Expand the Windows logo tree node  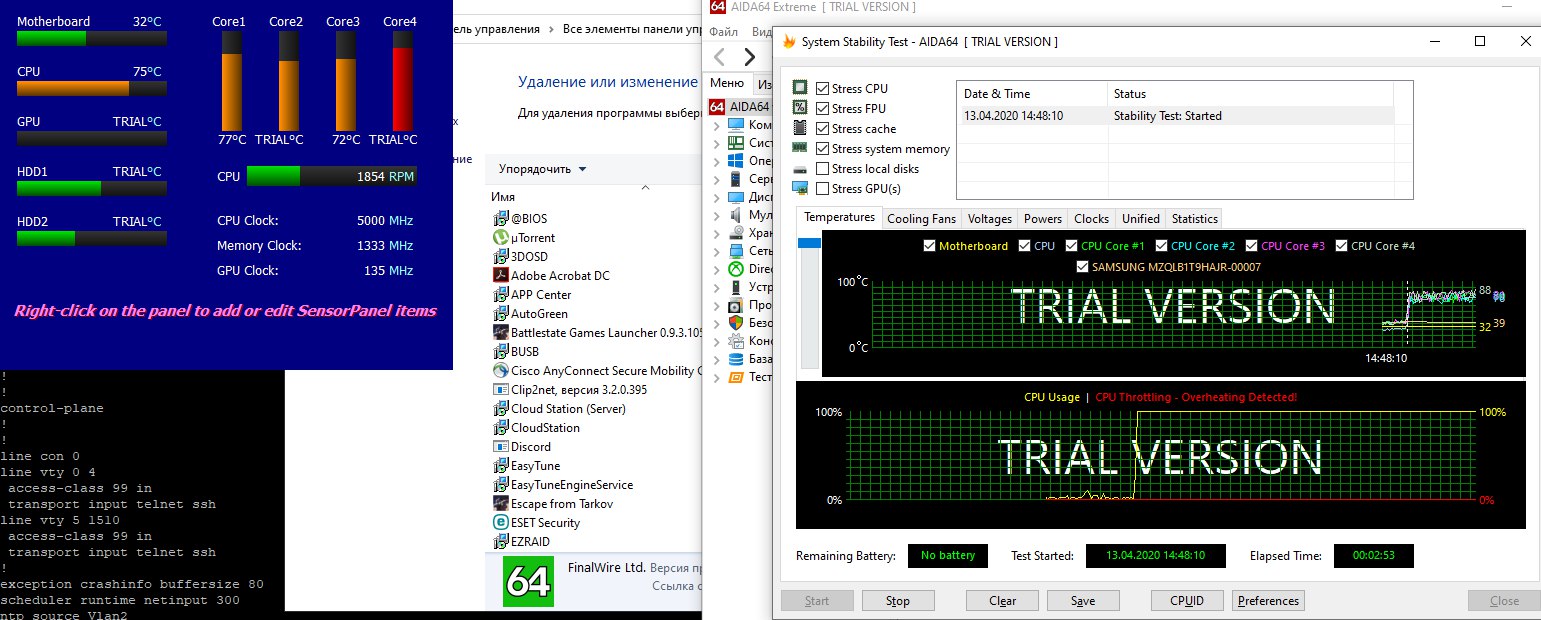(x=716, y=161)
